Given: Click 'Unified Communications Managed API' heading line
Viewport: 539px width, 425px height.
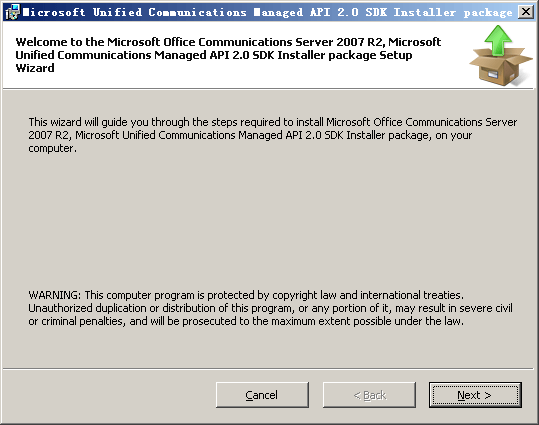Looking at the screenshot, I should [214, 55].
